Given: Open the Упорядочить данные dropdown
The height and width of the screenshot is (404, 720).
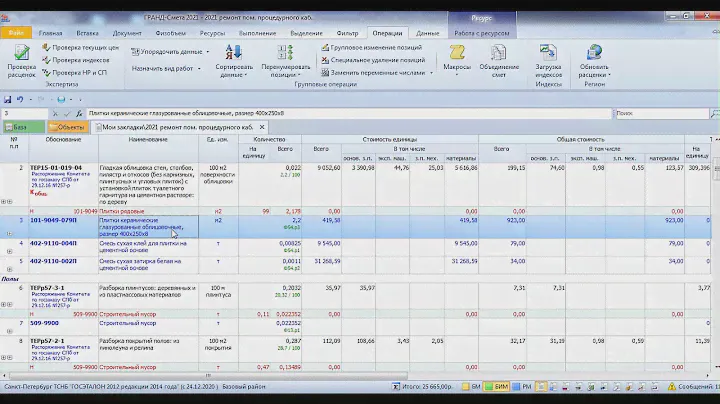Looking at the screenshot, I should point(170,50).
